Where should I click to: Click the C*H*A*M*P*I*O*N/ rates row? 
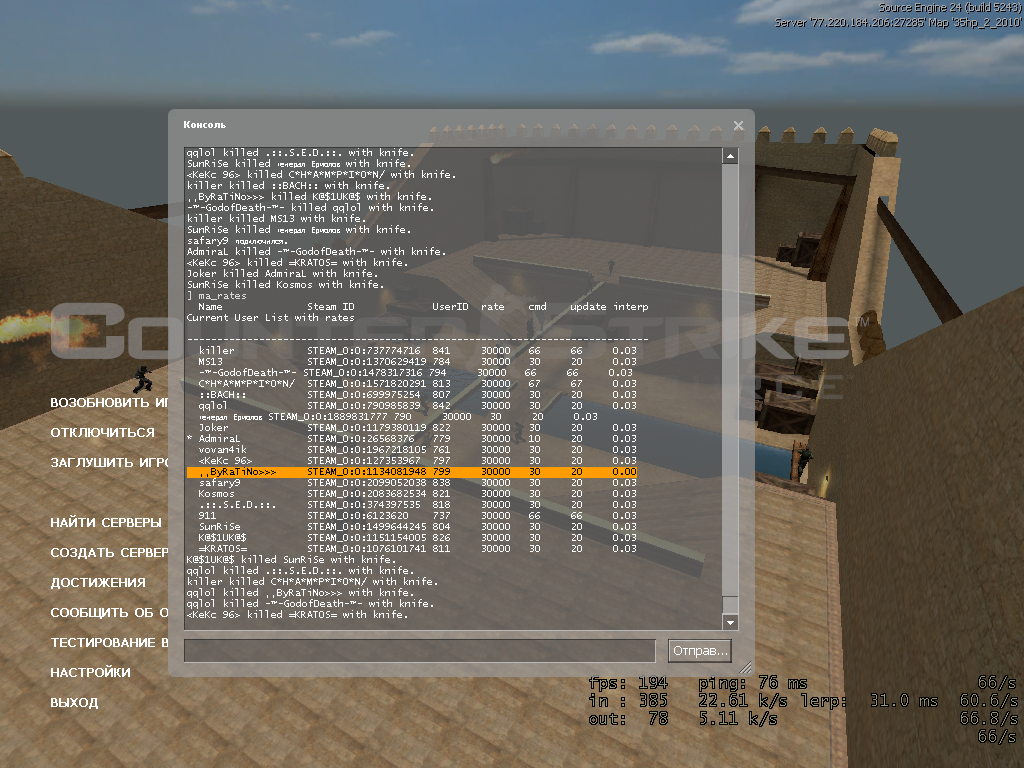point(417,384)
